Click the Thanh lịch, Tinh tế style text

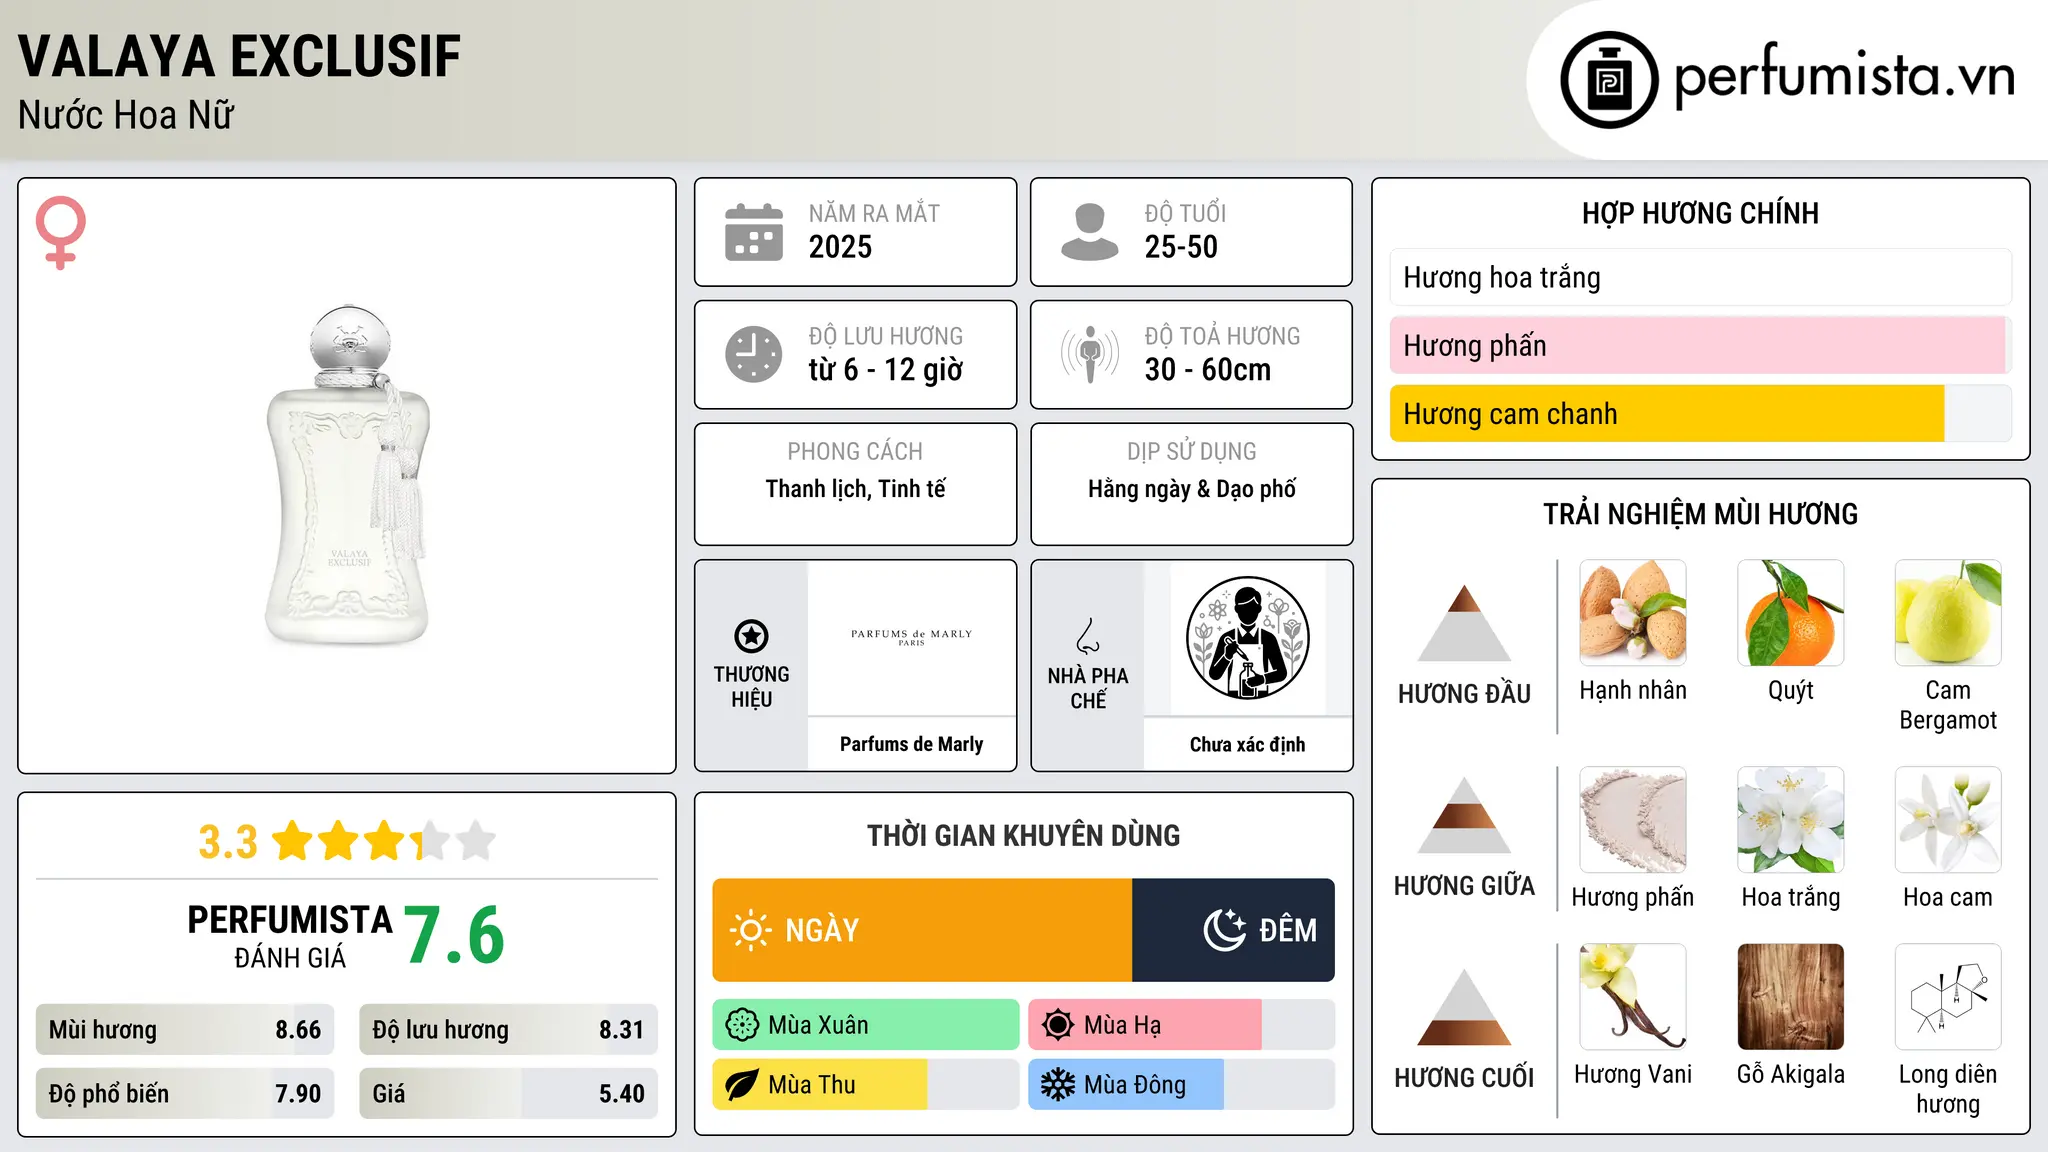click(855, 489)
